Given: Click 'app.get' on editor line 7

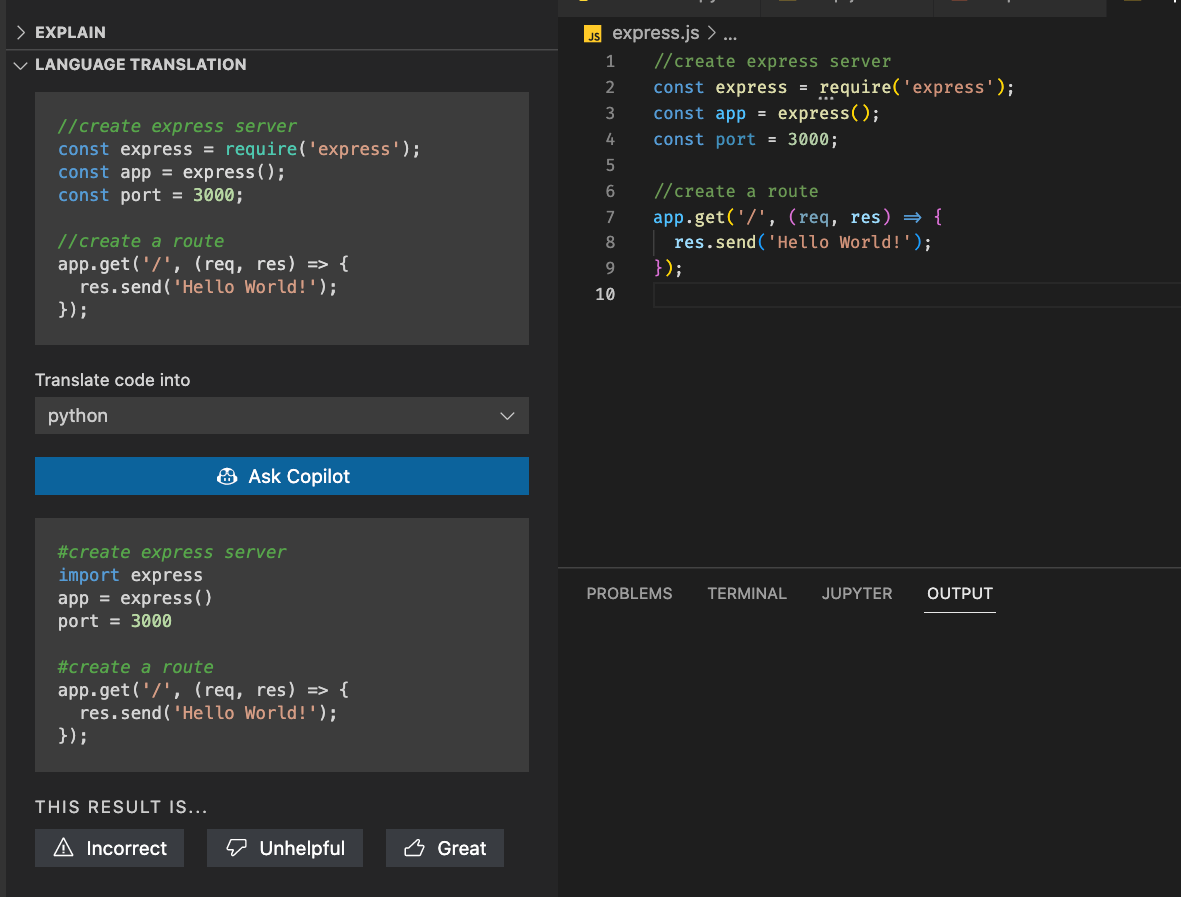Looking at the screenshot, I should (688, 218).
